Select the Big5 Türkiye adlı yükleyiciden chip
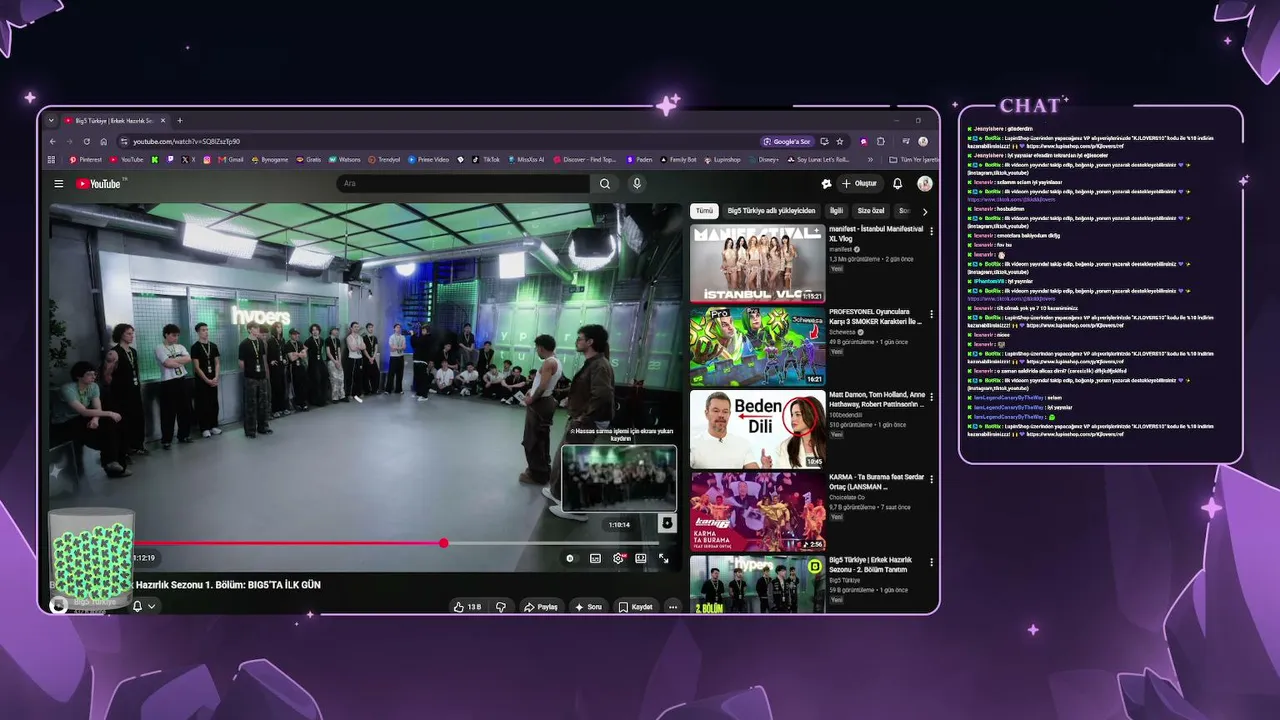Viewport: 1280px width, 720px height. (x=771, y=211)
